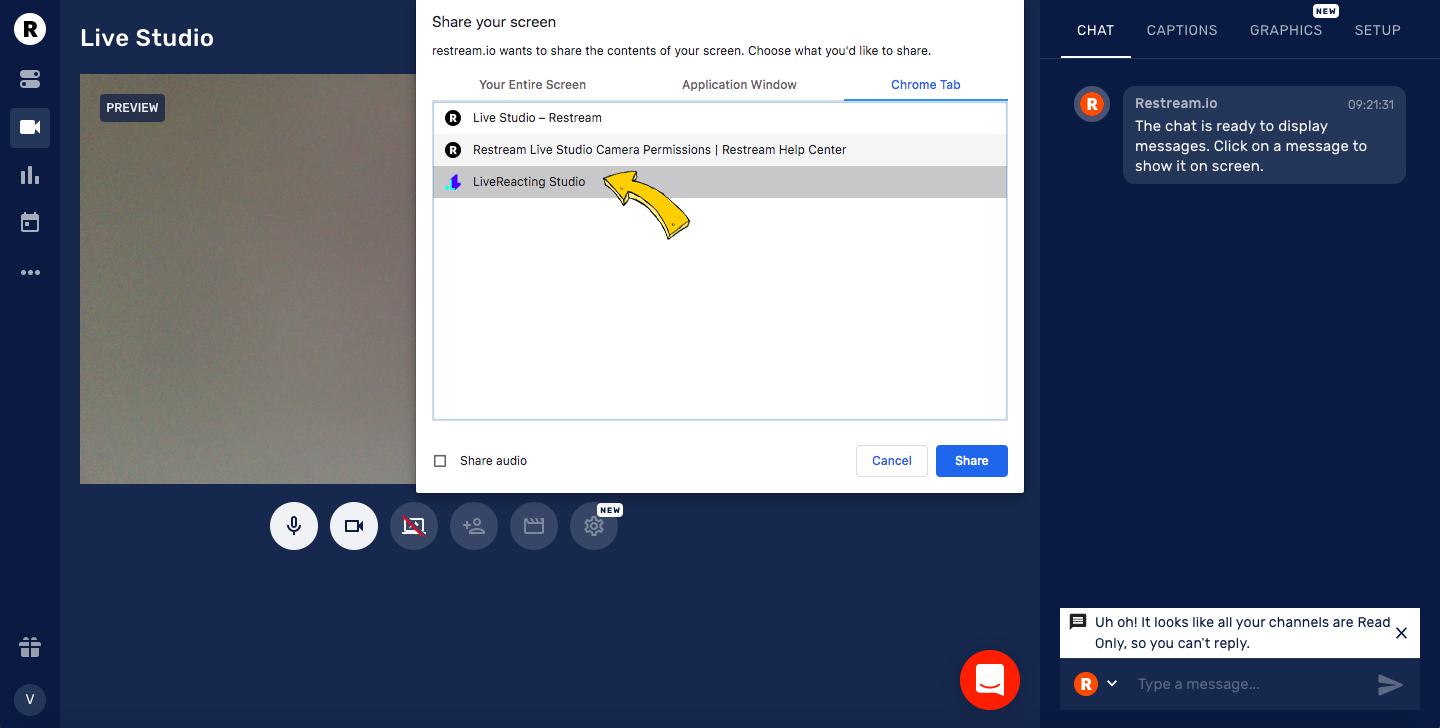Expand the chat channel selector chevron
Viewport: 1440px width, 728px height.
pyautogui.click(x=1112, y=683)
